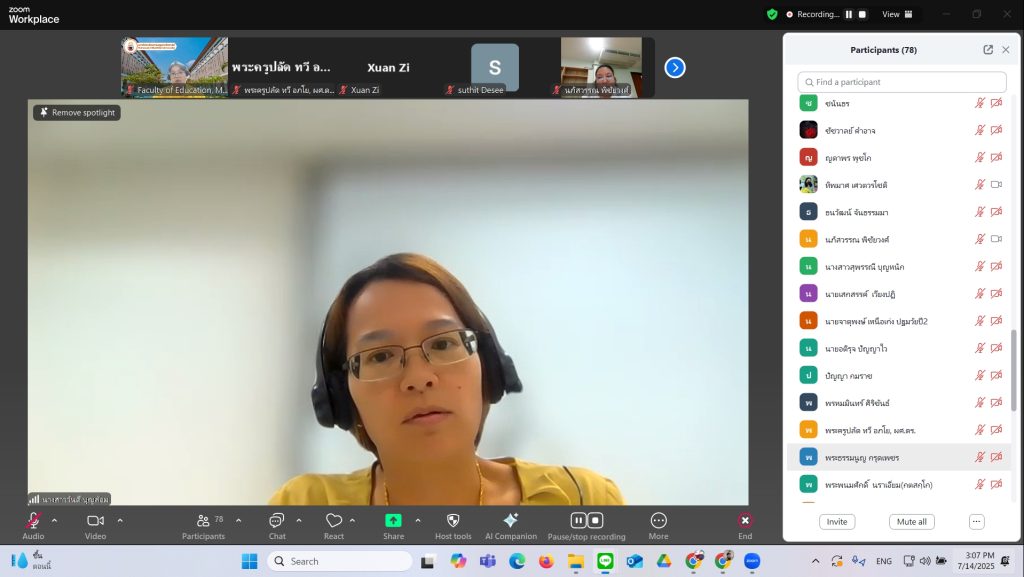Image resolution: width=1024 pixels, height=577 pixels.
Task: Click the Find a participant search box
Action: tap(902, 82)
